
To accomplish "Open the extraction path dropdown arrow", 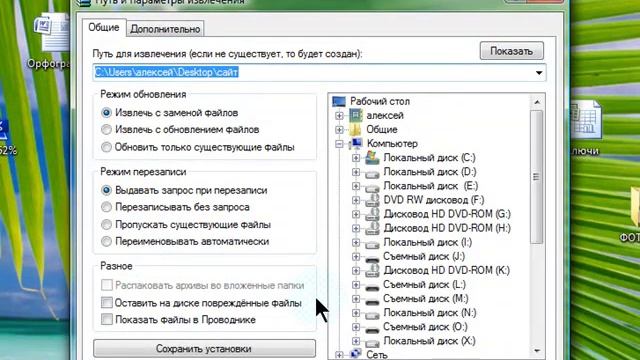I will 539,73.
